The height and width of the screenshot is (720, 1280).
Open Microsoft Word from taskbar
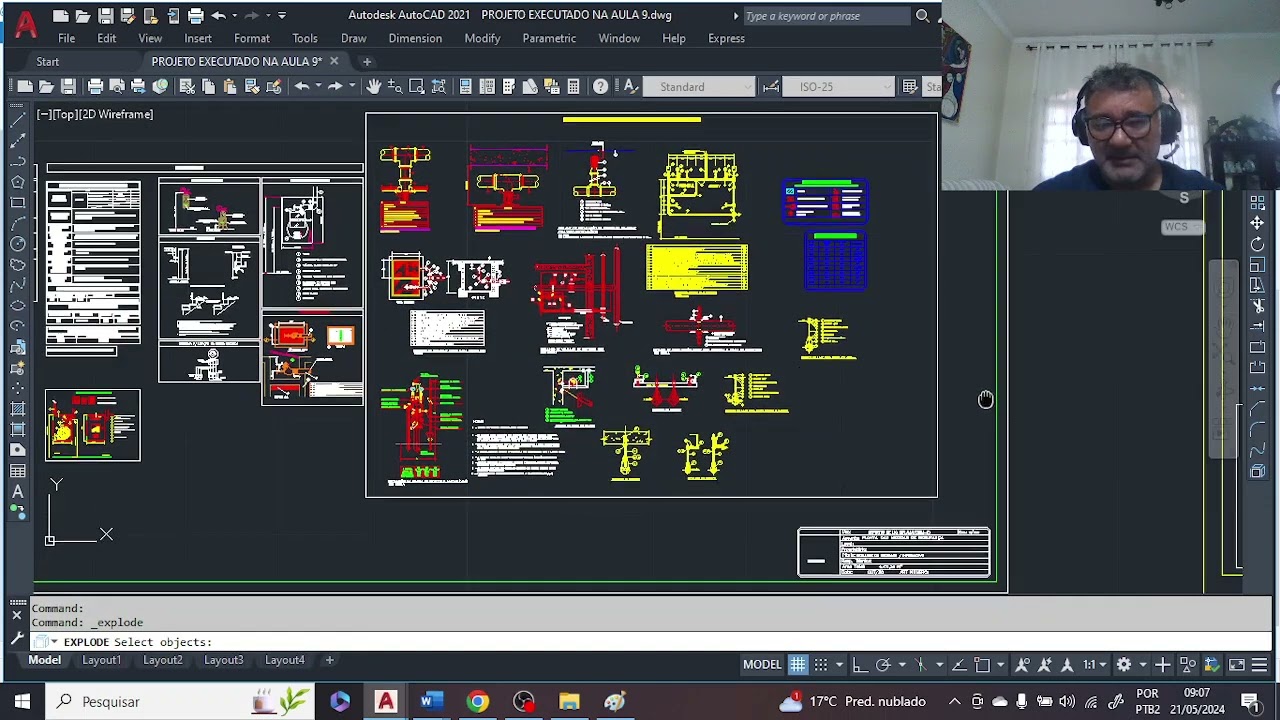[x=431, y=702]
